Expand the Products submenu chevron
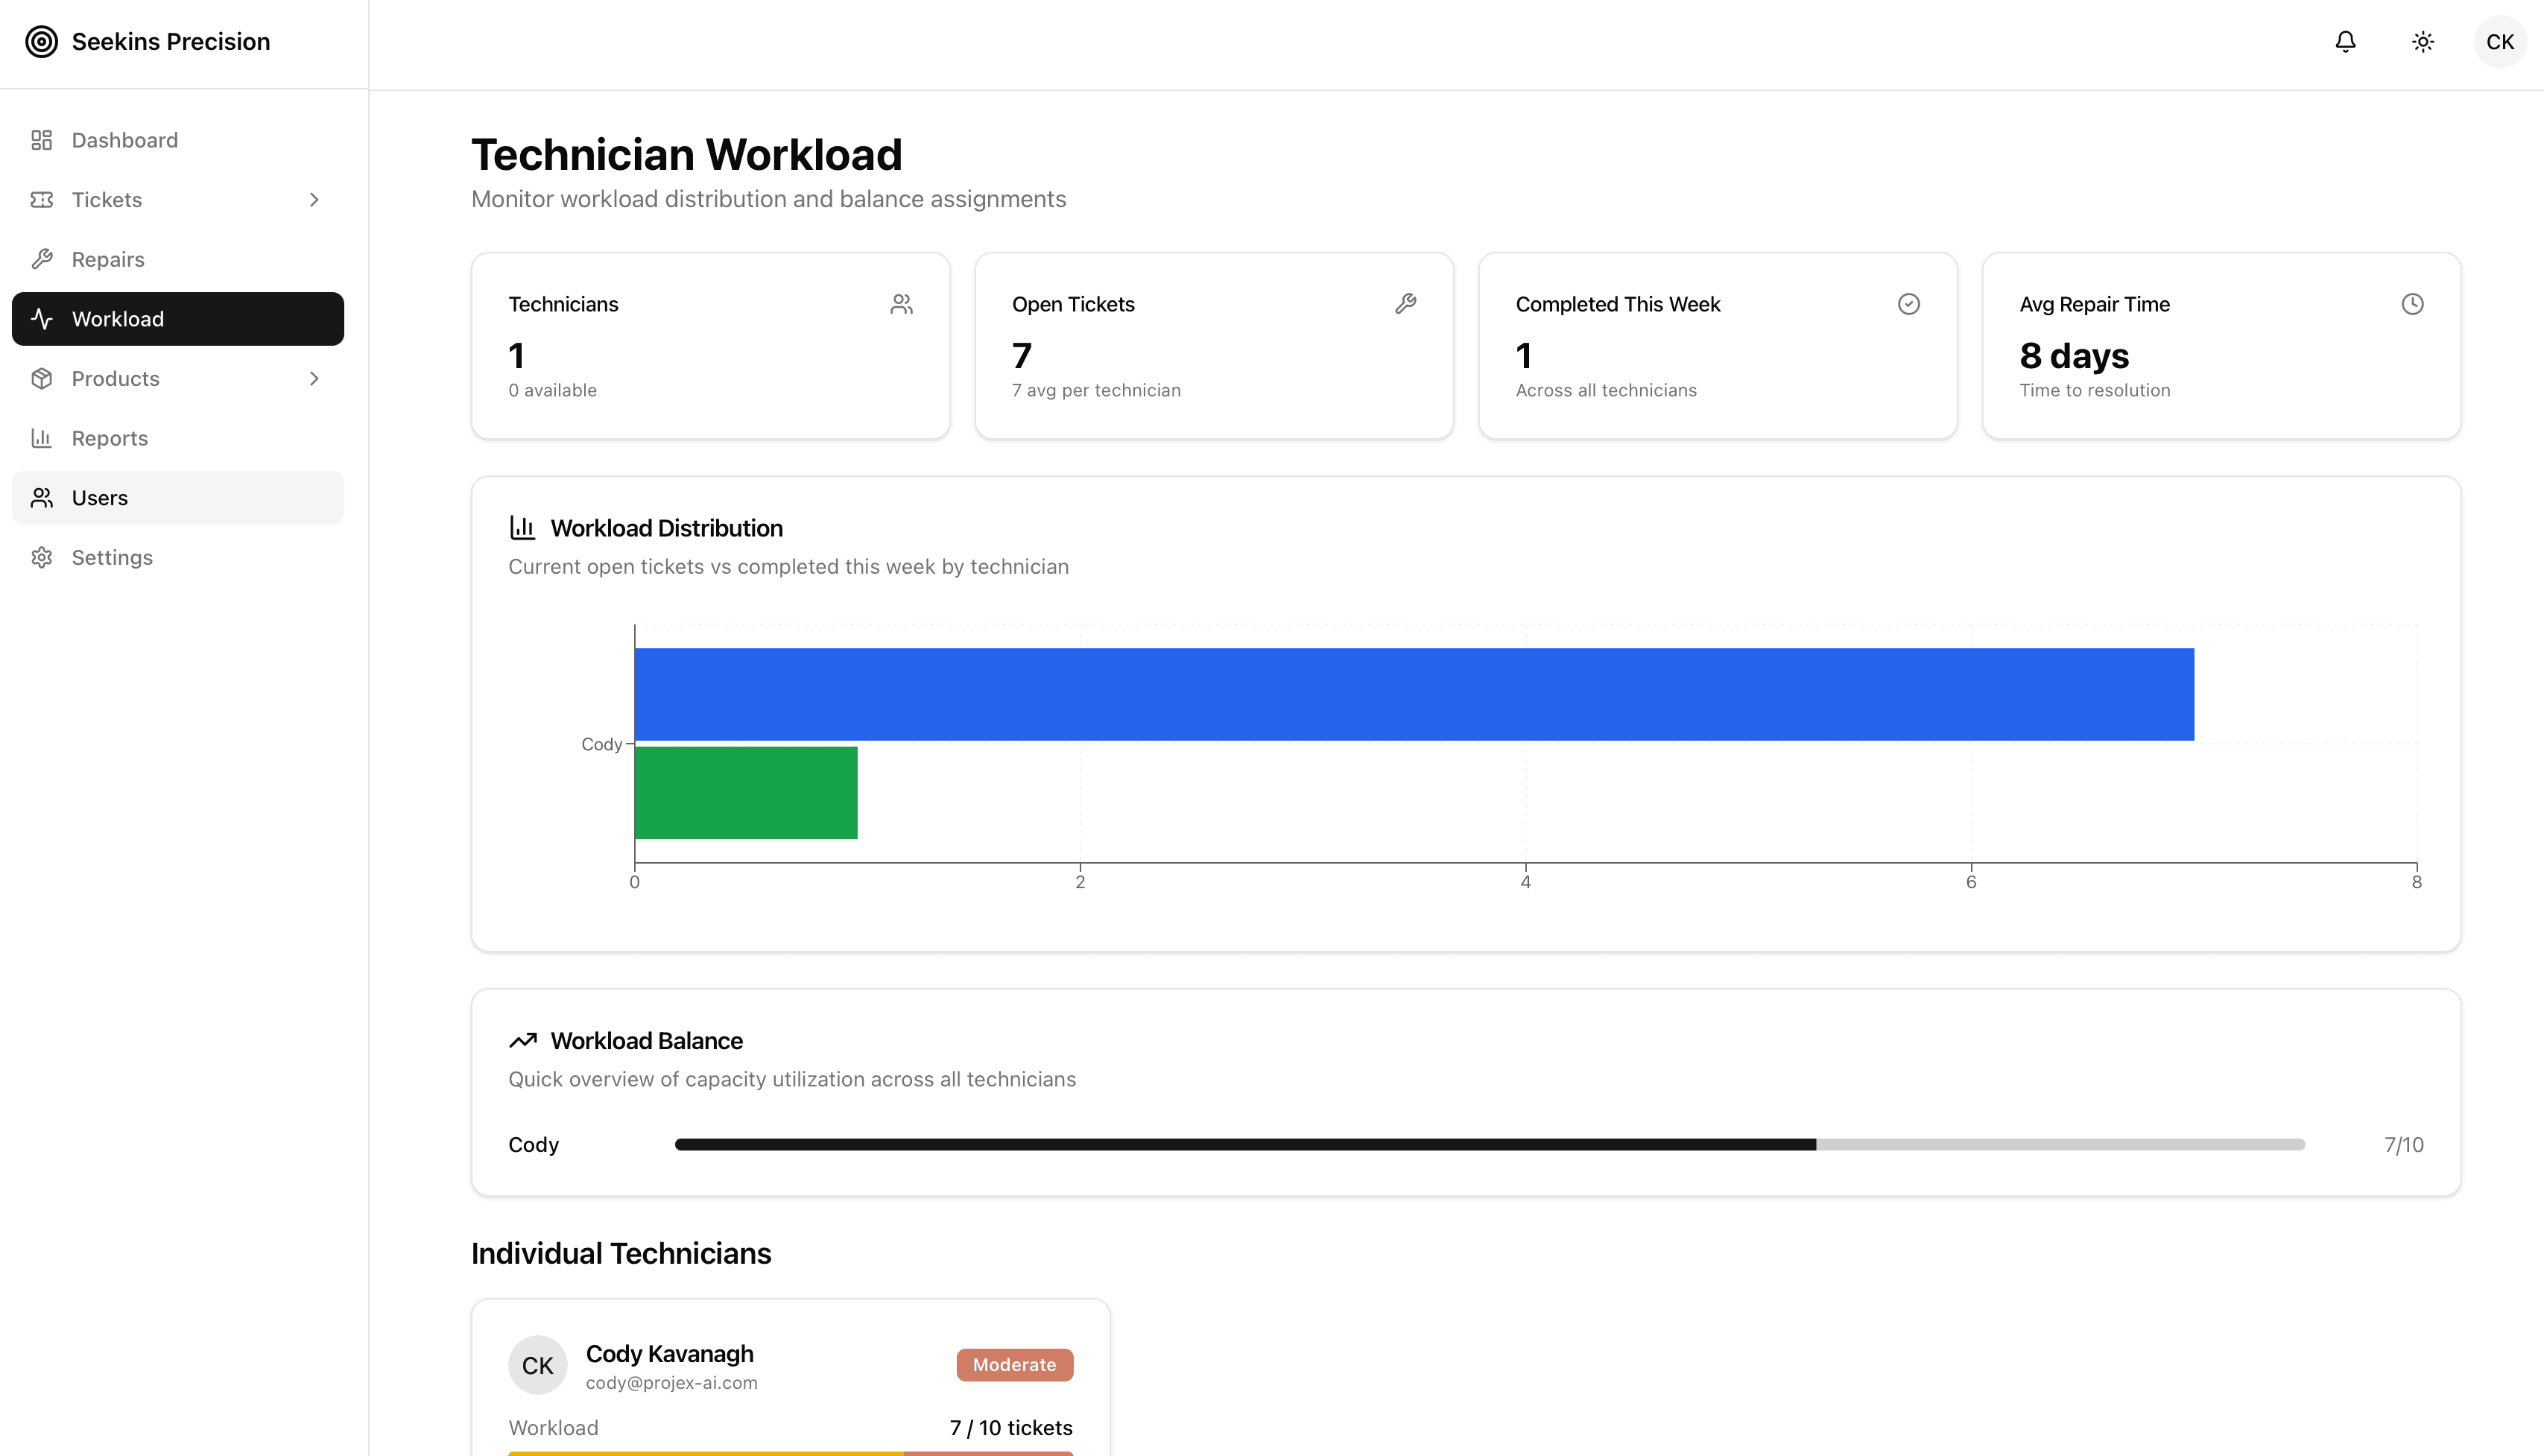Viewport: 2544px width, 1456px height. click(x=314, y=379)
